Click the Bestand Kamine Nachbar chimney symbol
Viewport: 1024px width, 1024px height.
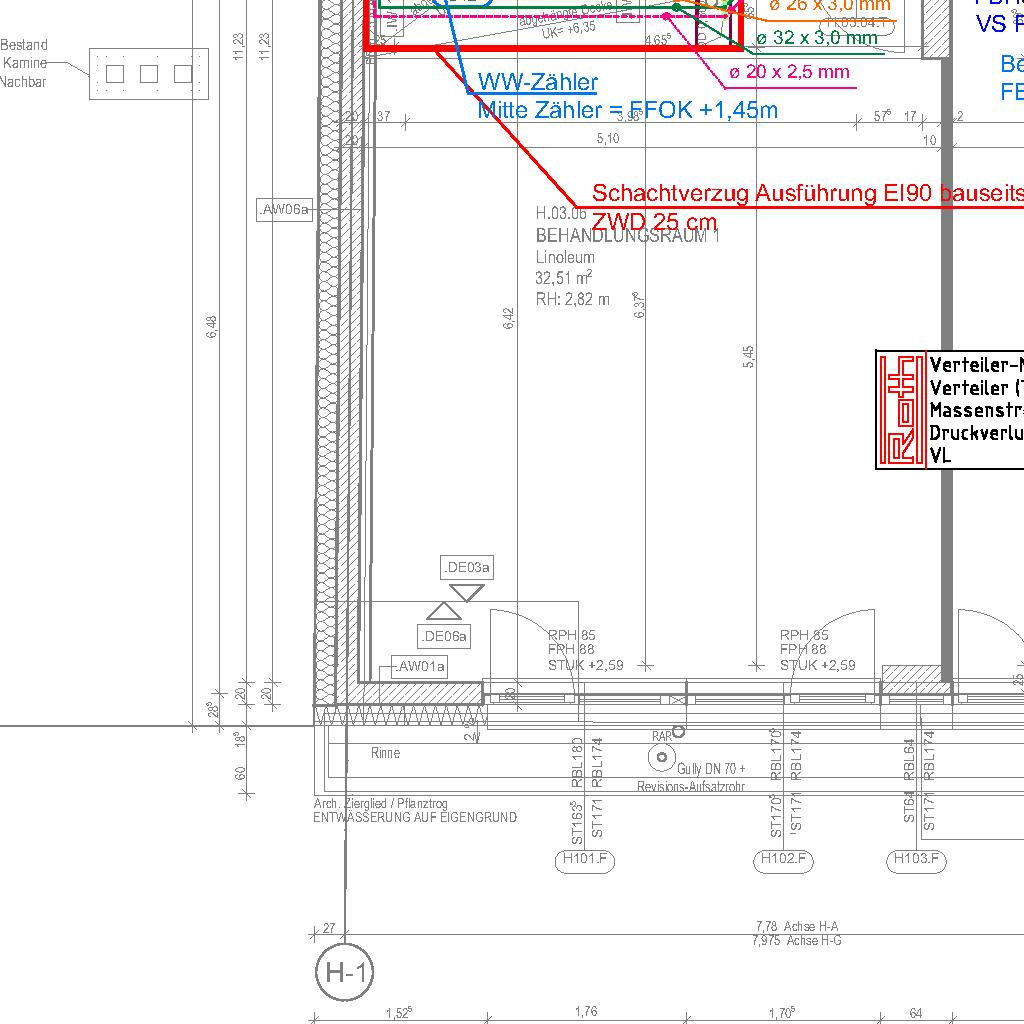coord(149,74)
